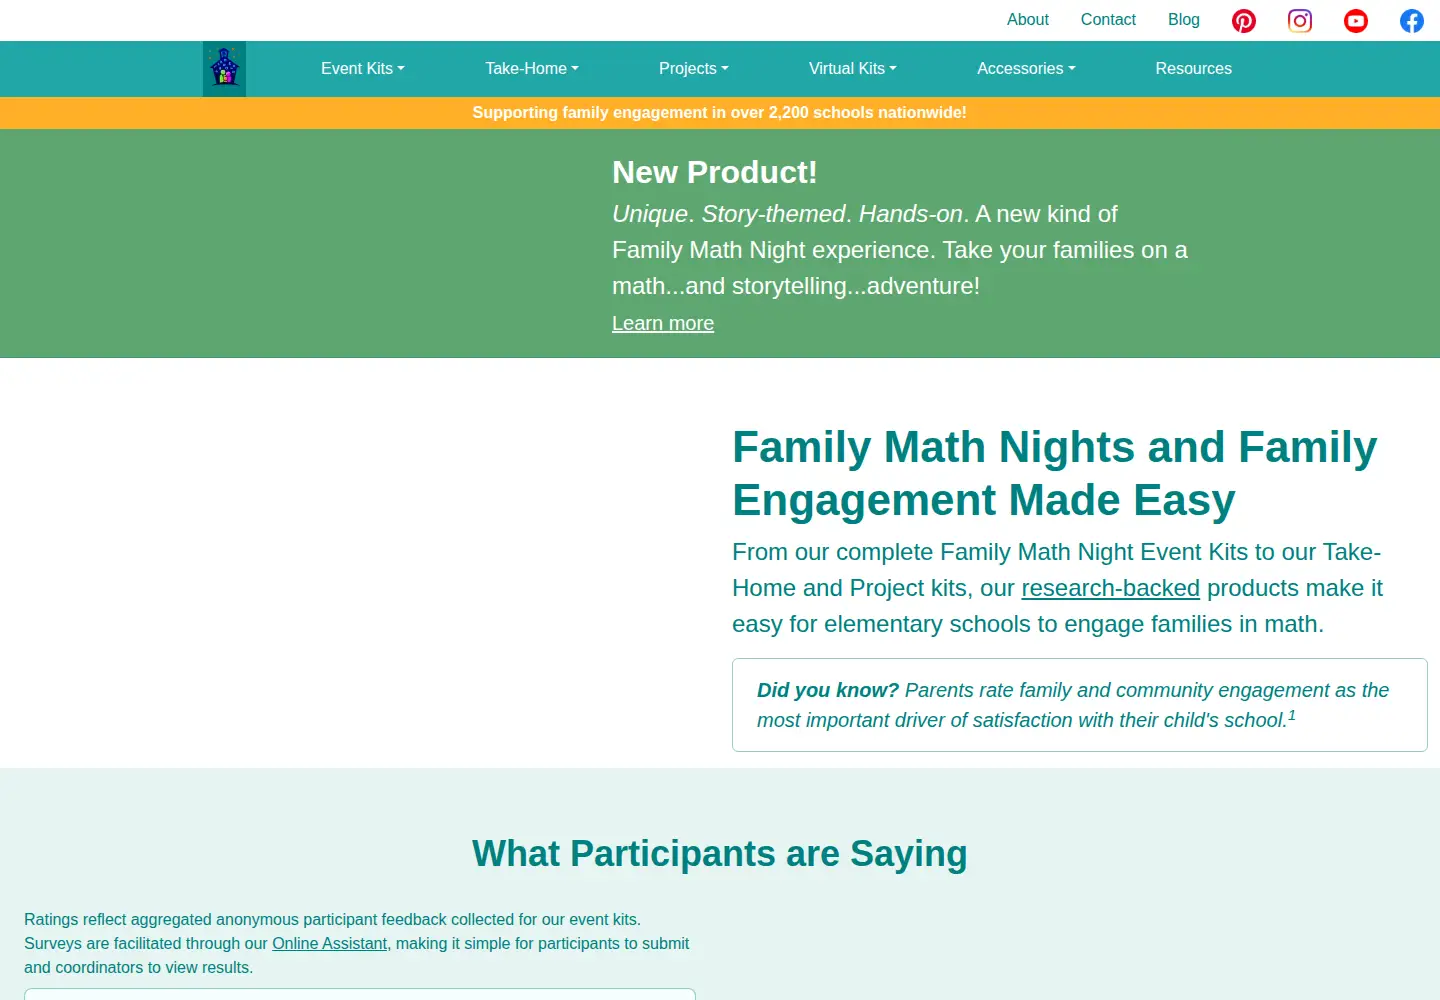
Task: Open the About page
Action: 1028,20
